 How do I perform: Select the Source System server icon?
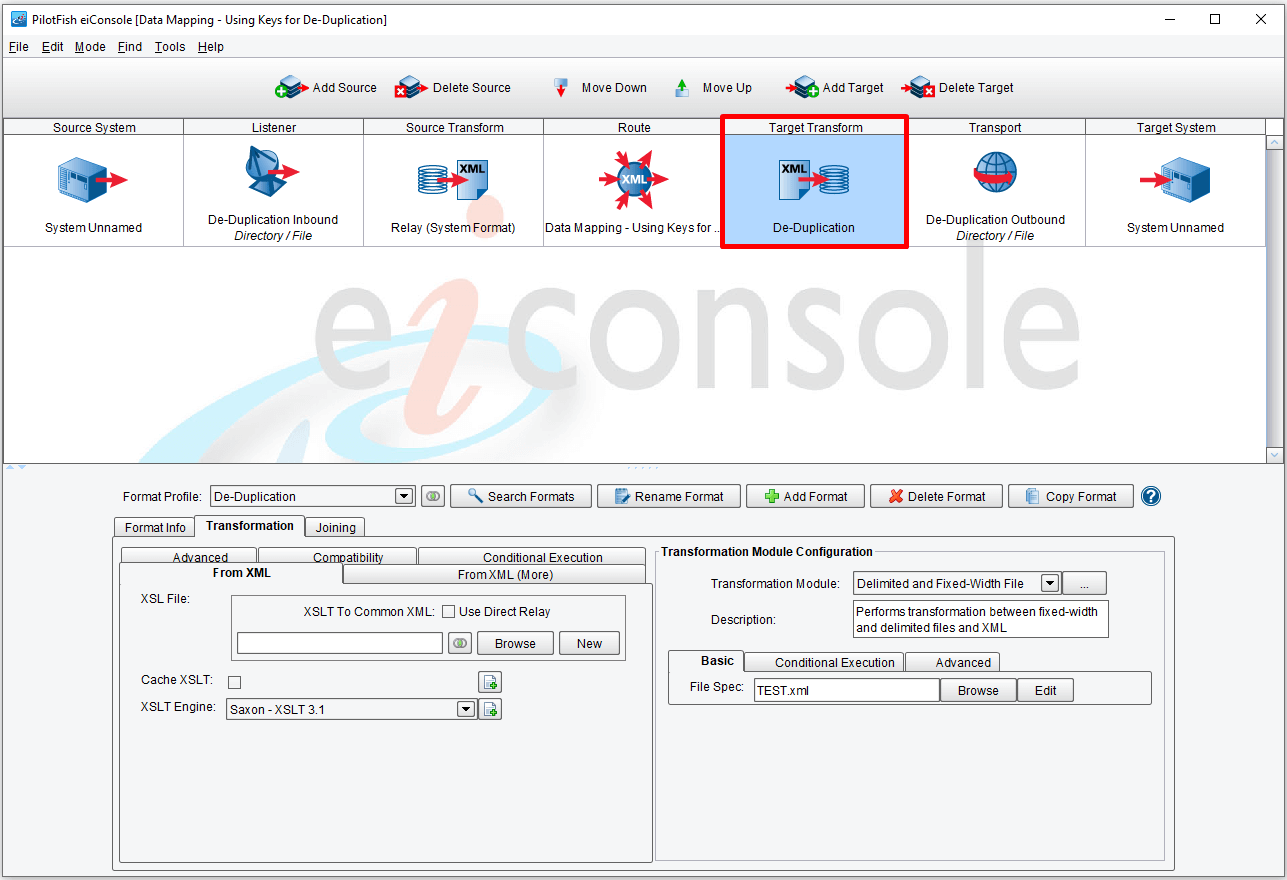pyautogui.click(x=92, y=180)
